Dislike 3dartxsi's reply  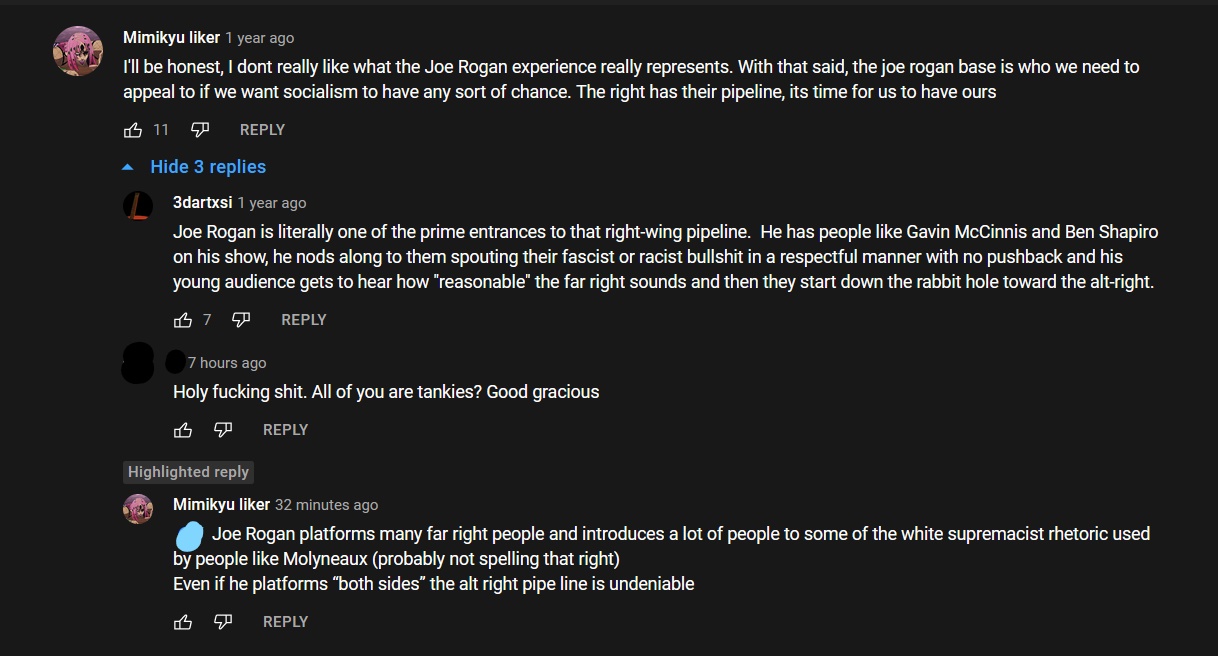click(x=241, y=320)
